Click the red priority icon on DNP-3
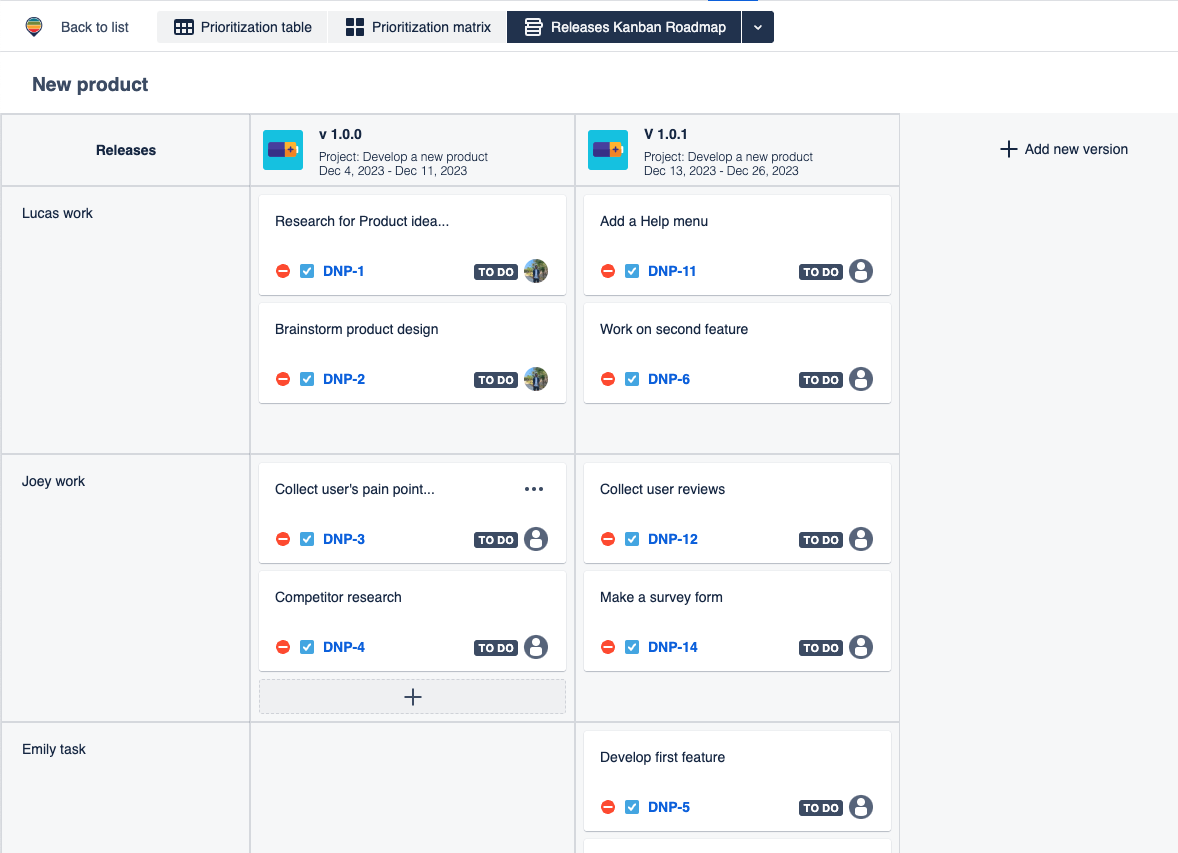The width and height of the screenshot is (1178, 853). [283, 539]
